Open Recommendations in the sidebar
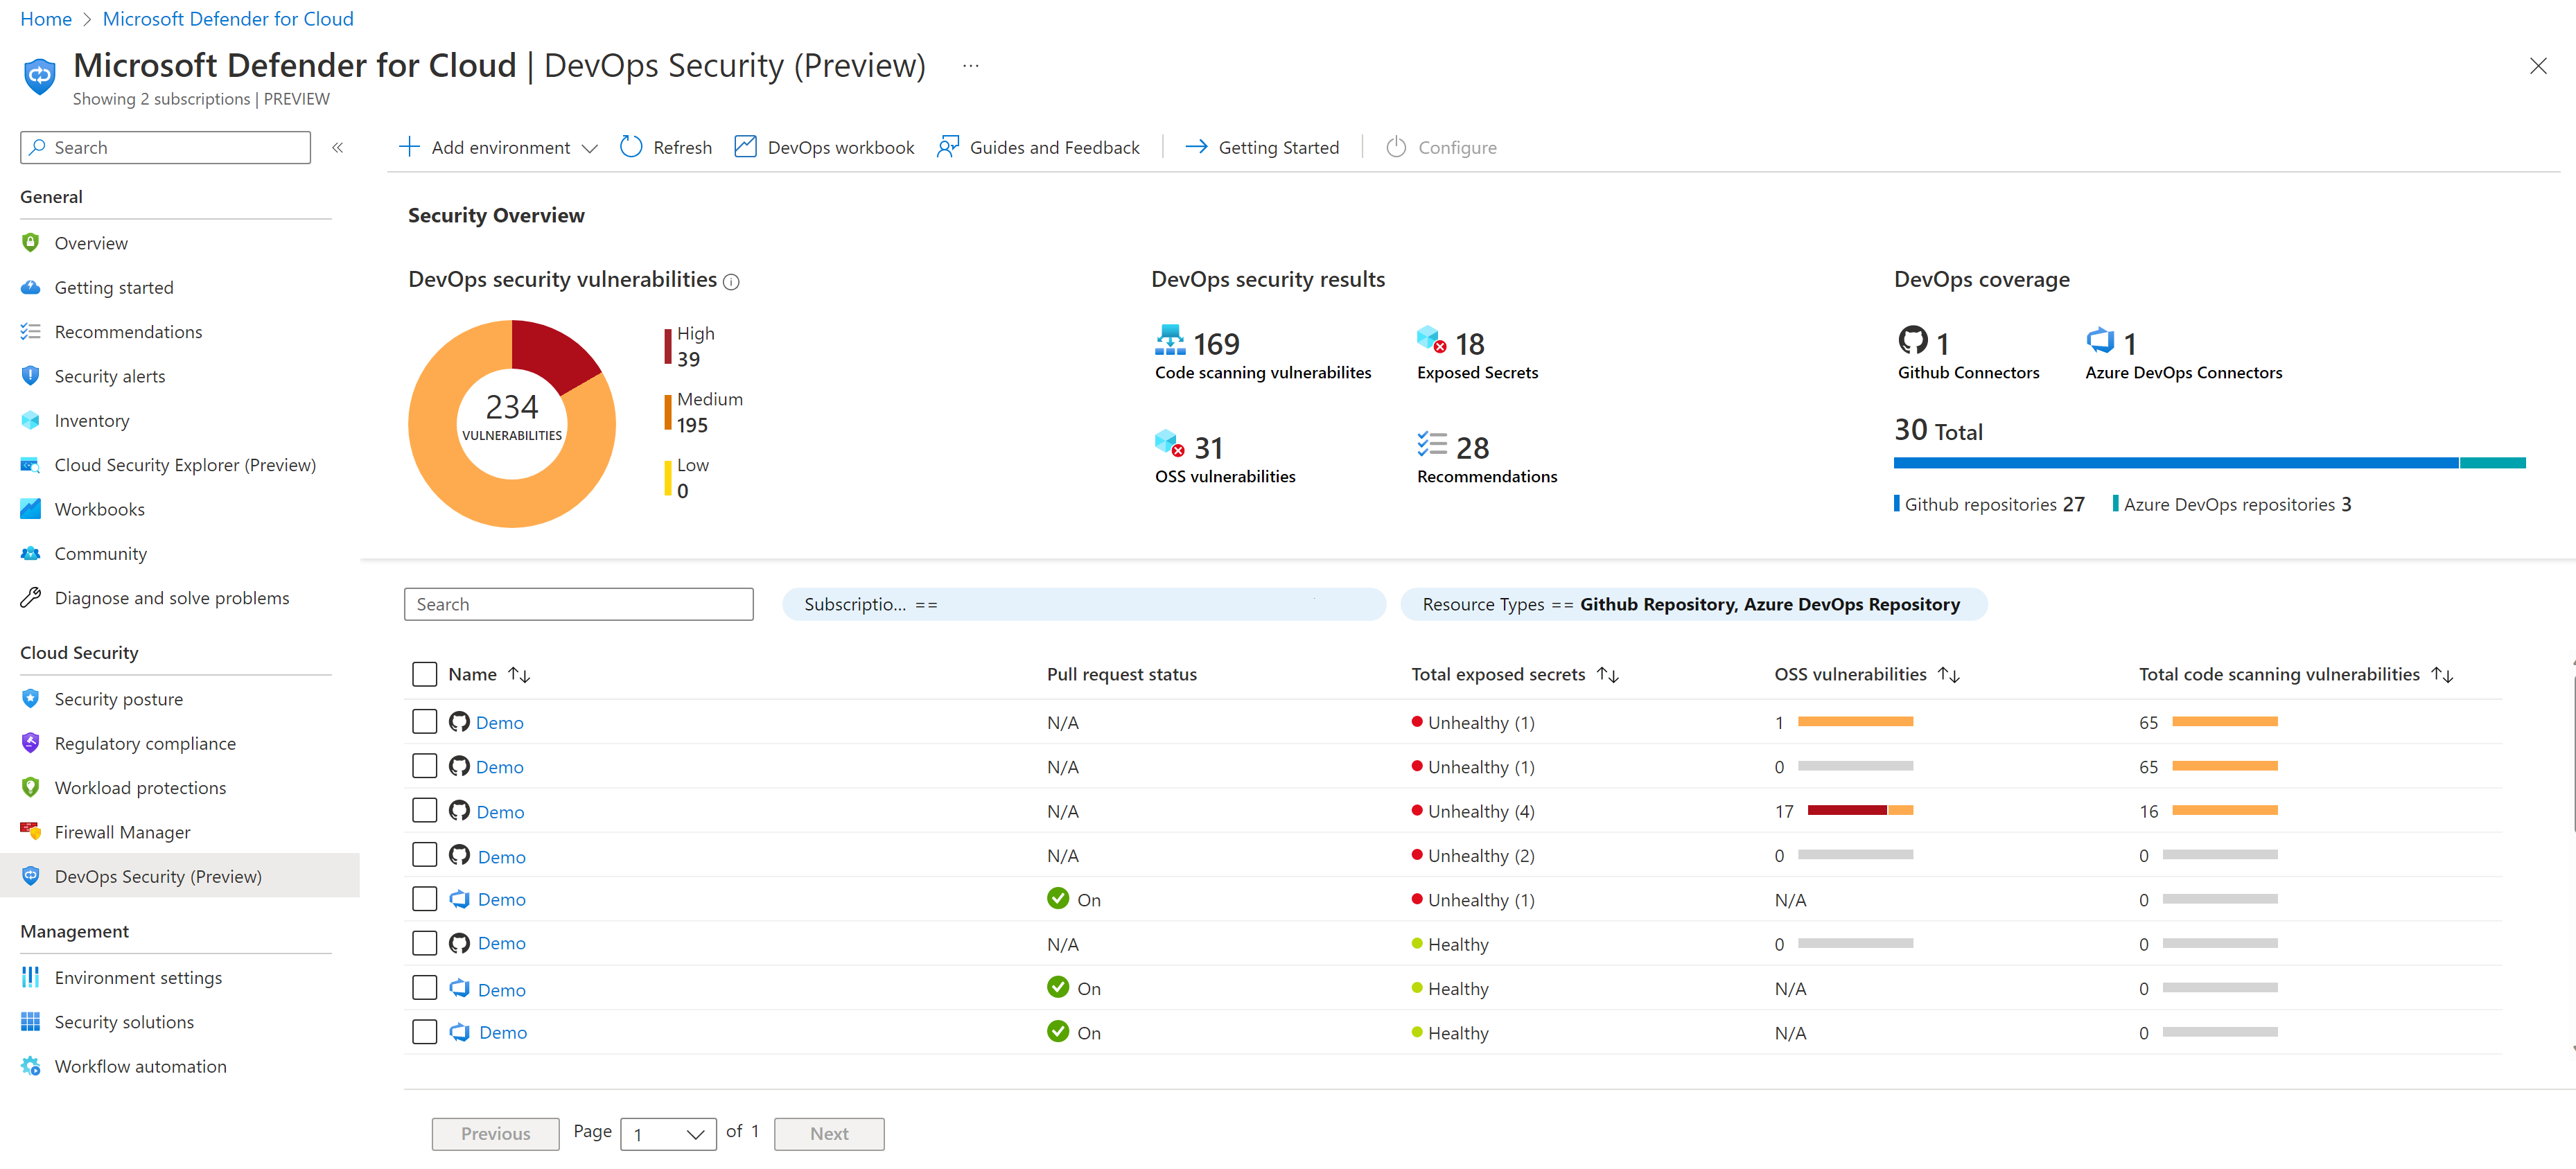2576x1169 pixels. click(x=128, y=331)
